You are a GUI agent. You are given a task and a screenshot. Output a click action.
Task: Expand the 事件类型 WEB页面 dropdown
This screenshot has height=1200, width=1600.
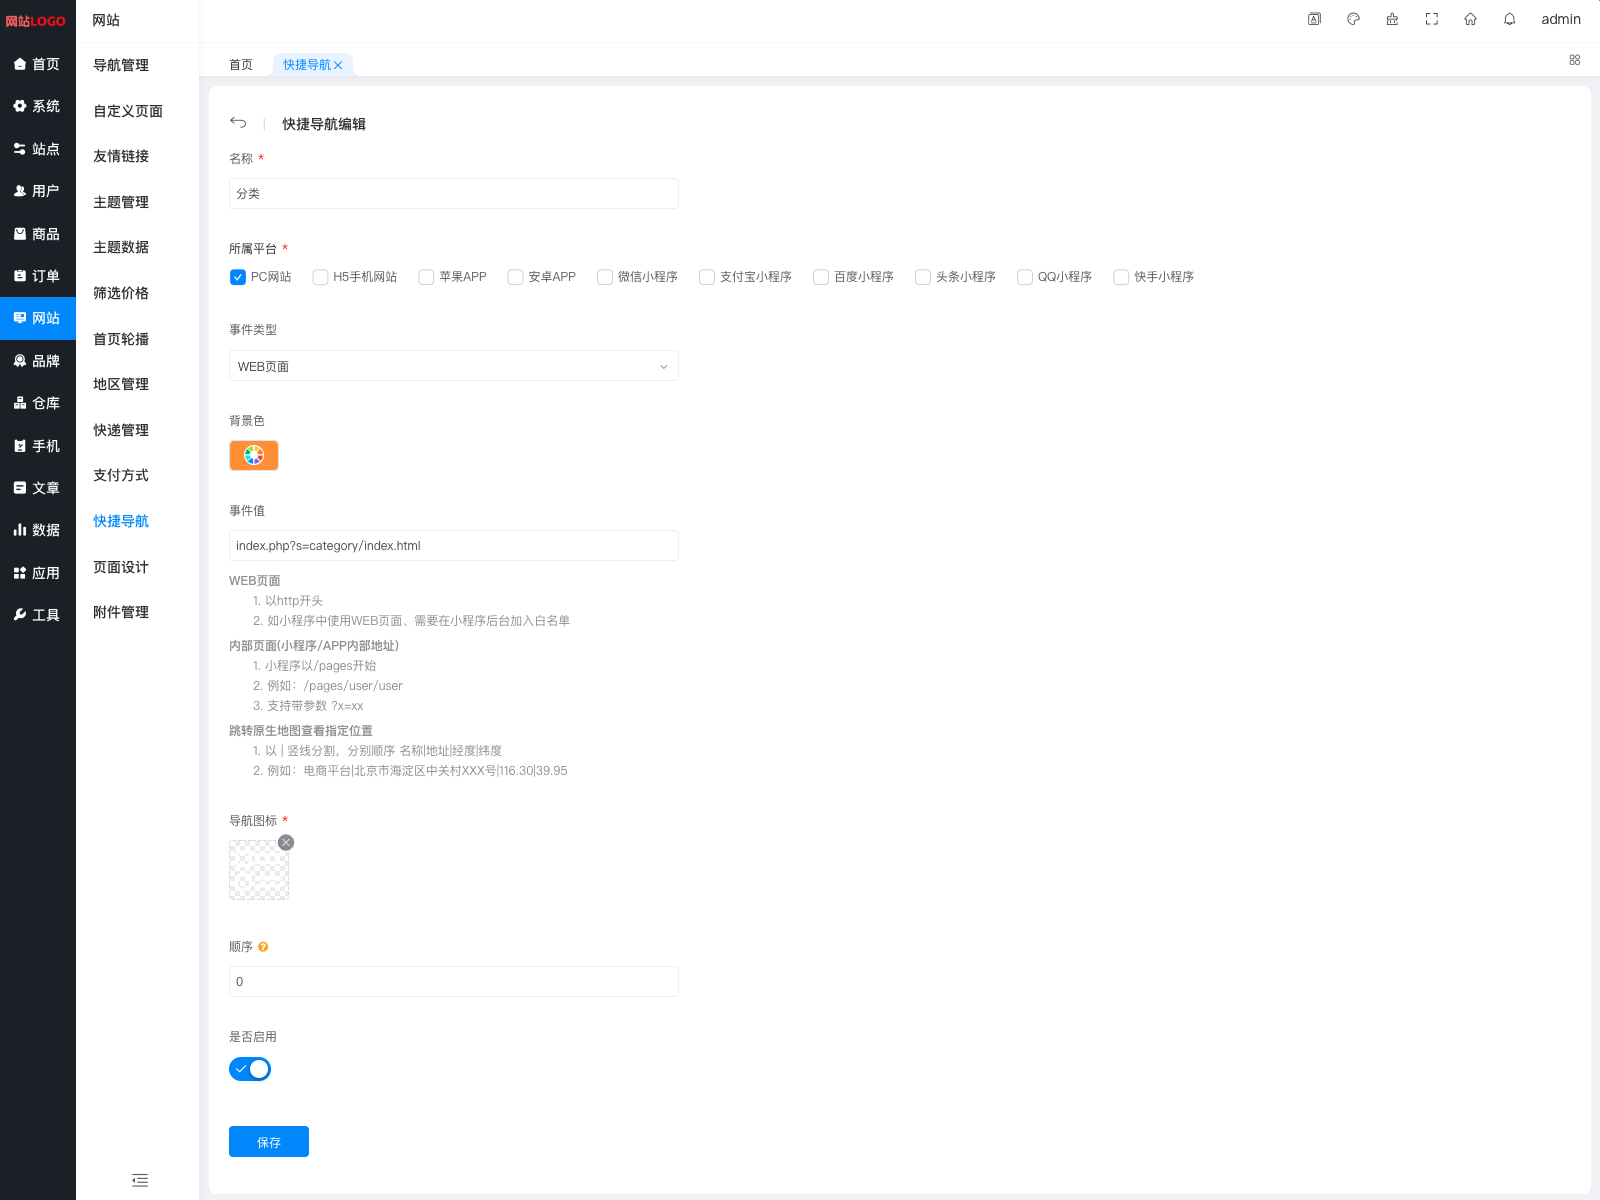[453, 366]
